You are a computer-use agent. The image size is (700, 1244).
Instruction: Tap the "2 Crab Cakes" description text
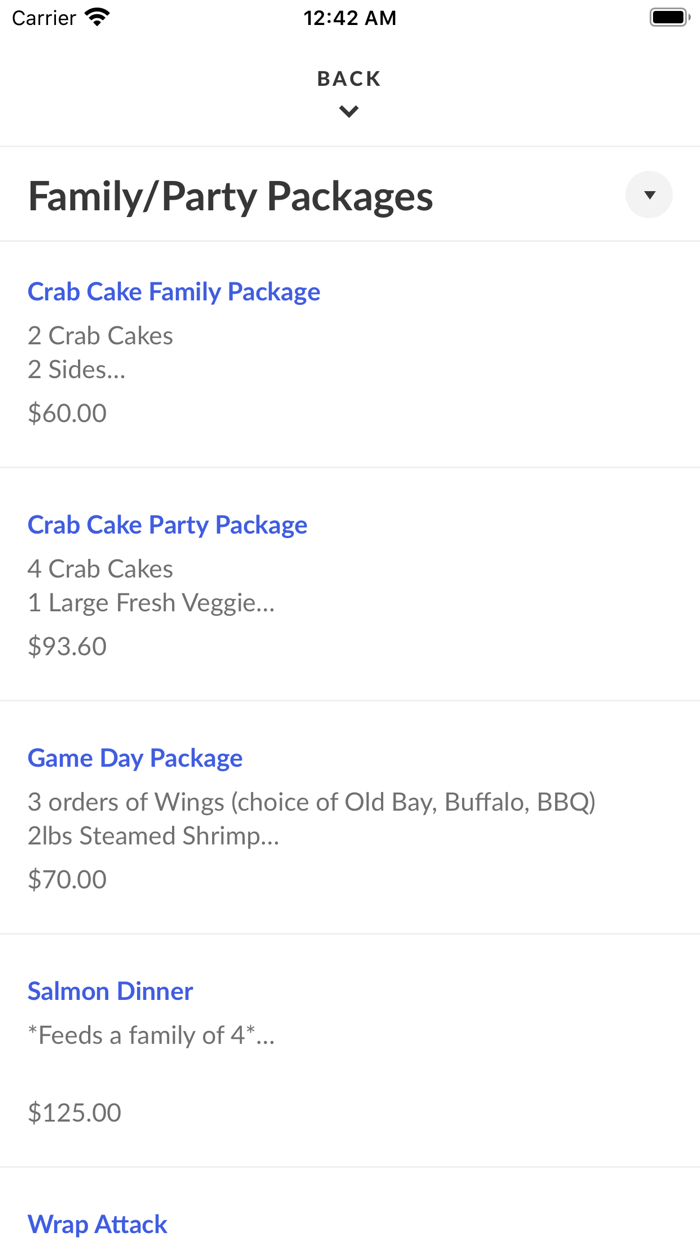(100, 336)
